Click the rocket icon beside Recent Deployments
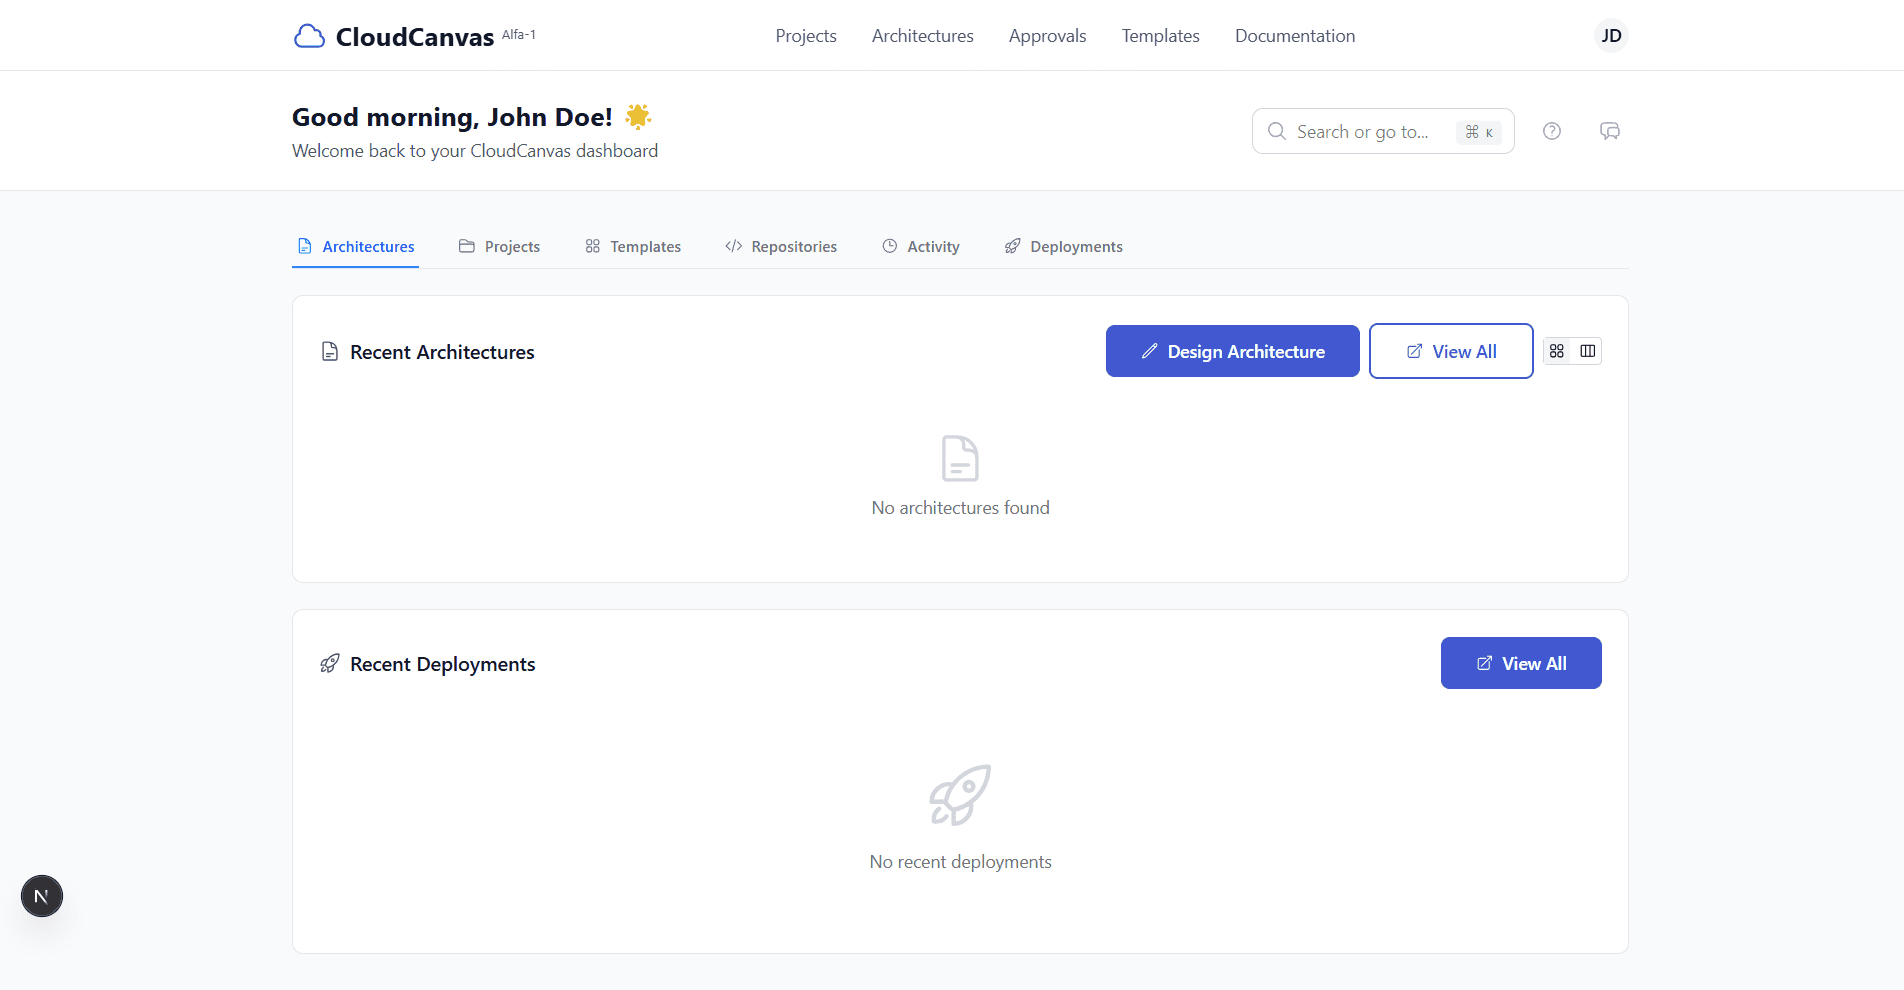This screenshot has width=1904, height=990. pos(330,663)
